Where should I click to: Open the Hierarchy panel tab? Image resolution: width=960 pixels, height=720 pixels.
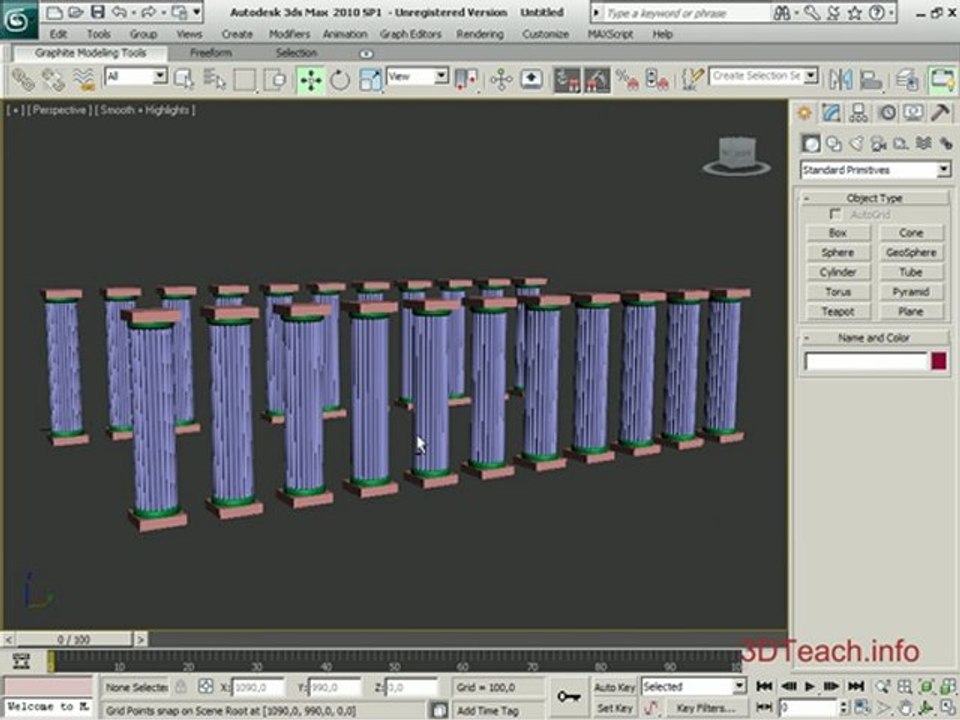[858, 113]
